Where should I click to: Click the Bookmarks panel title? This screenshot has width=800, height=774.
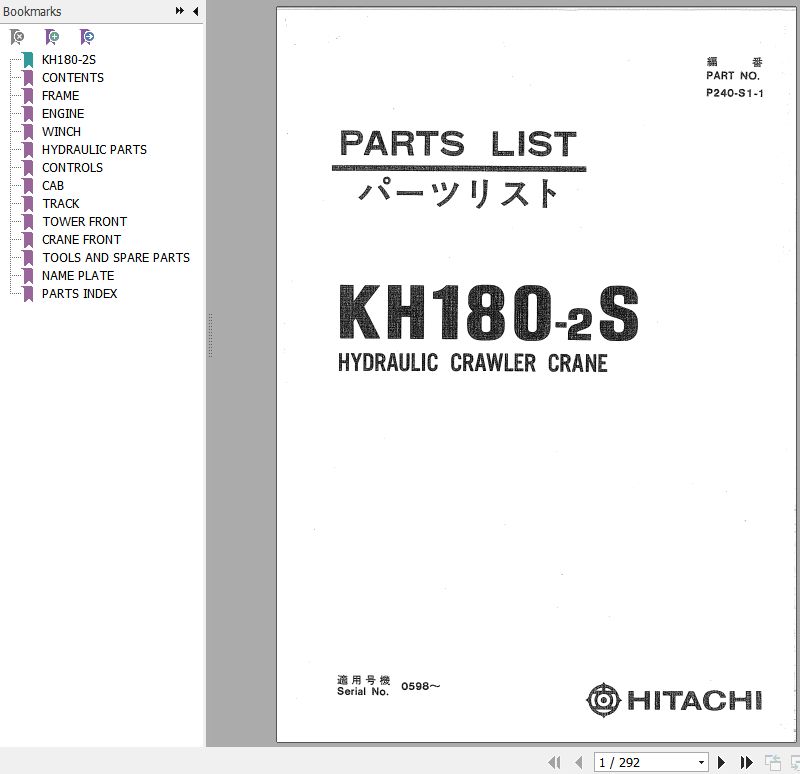point(32,11)
